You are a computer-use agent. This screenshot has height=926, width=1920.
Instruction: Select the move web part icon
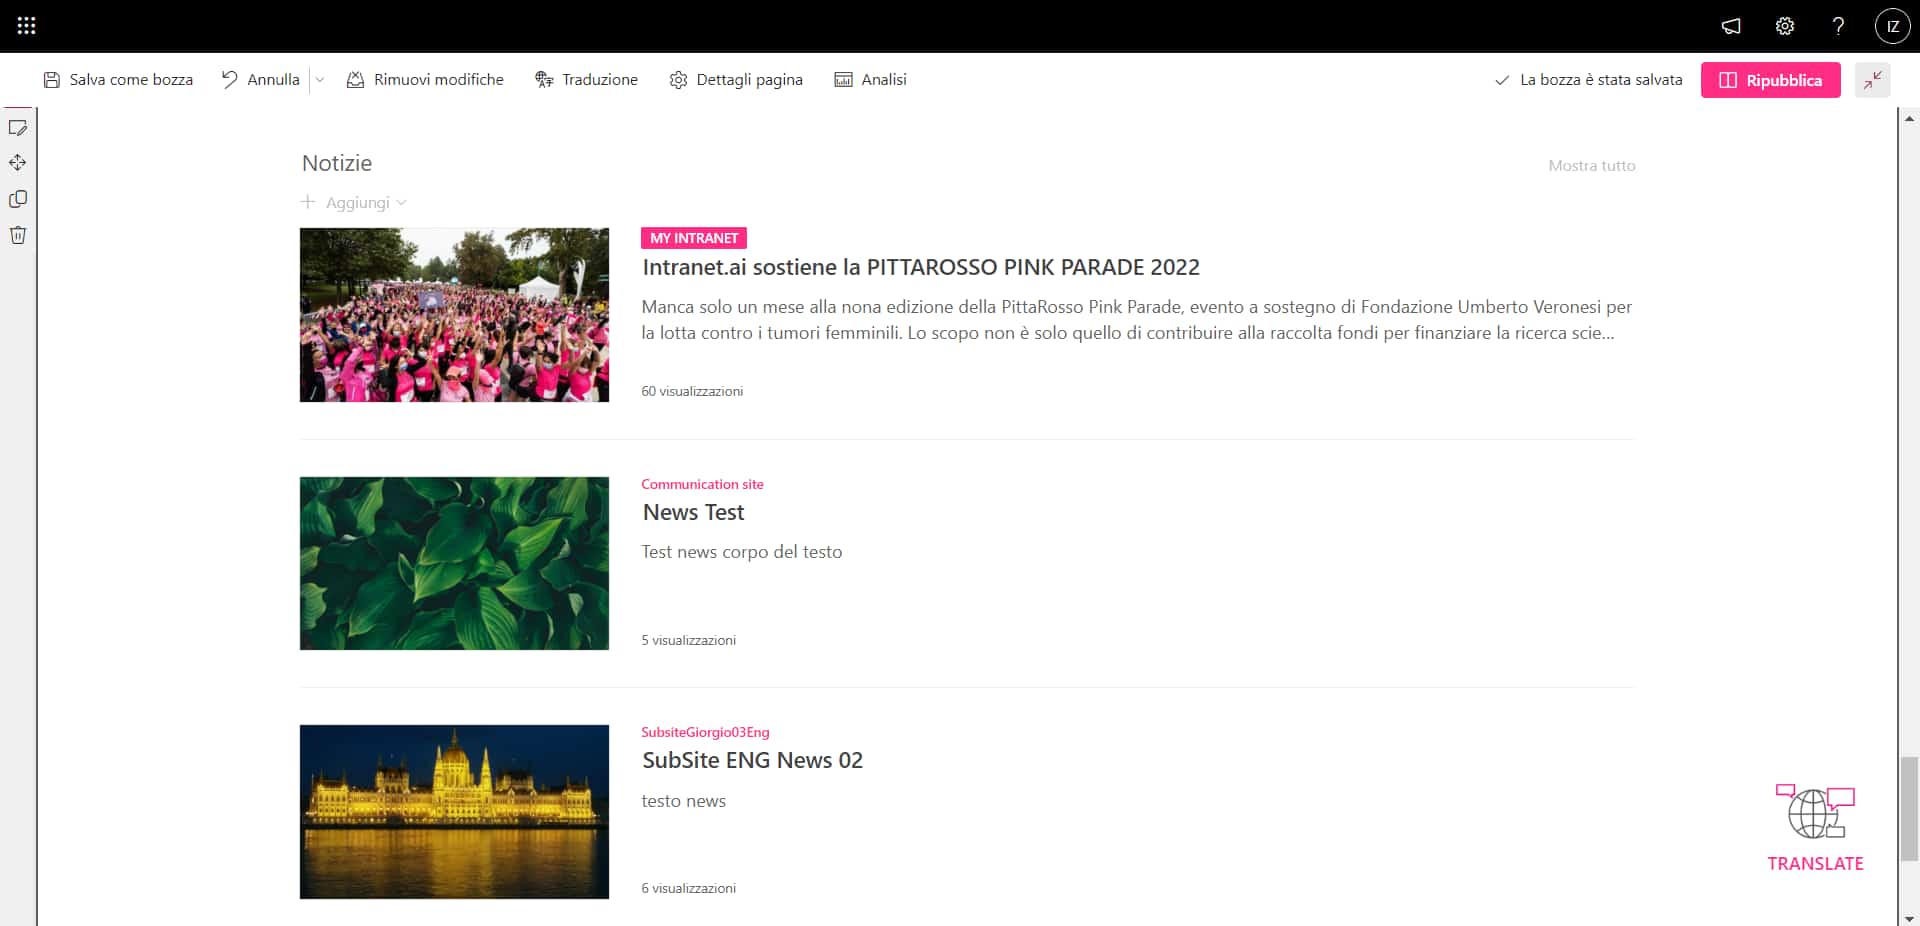tap(18, 163)
